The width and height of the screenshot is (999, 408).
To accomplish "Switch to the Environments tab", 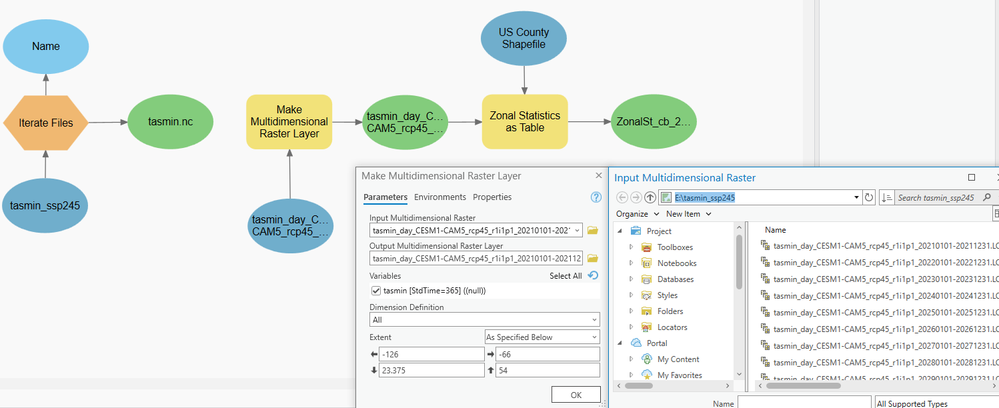I will 440,197.
